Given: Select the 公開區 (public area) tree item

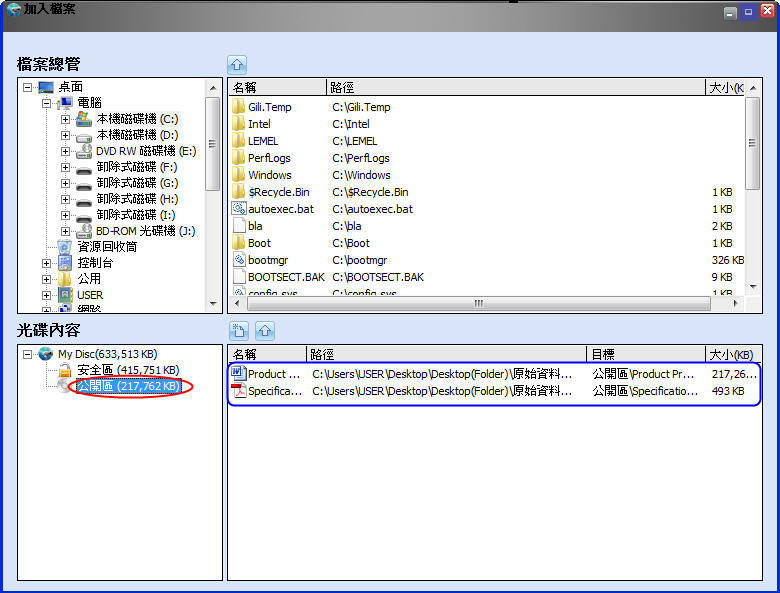Looking at the screenshot, I should click(128, 386).
